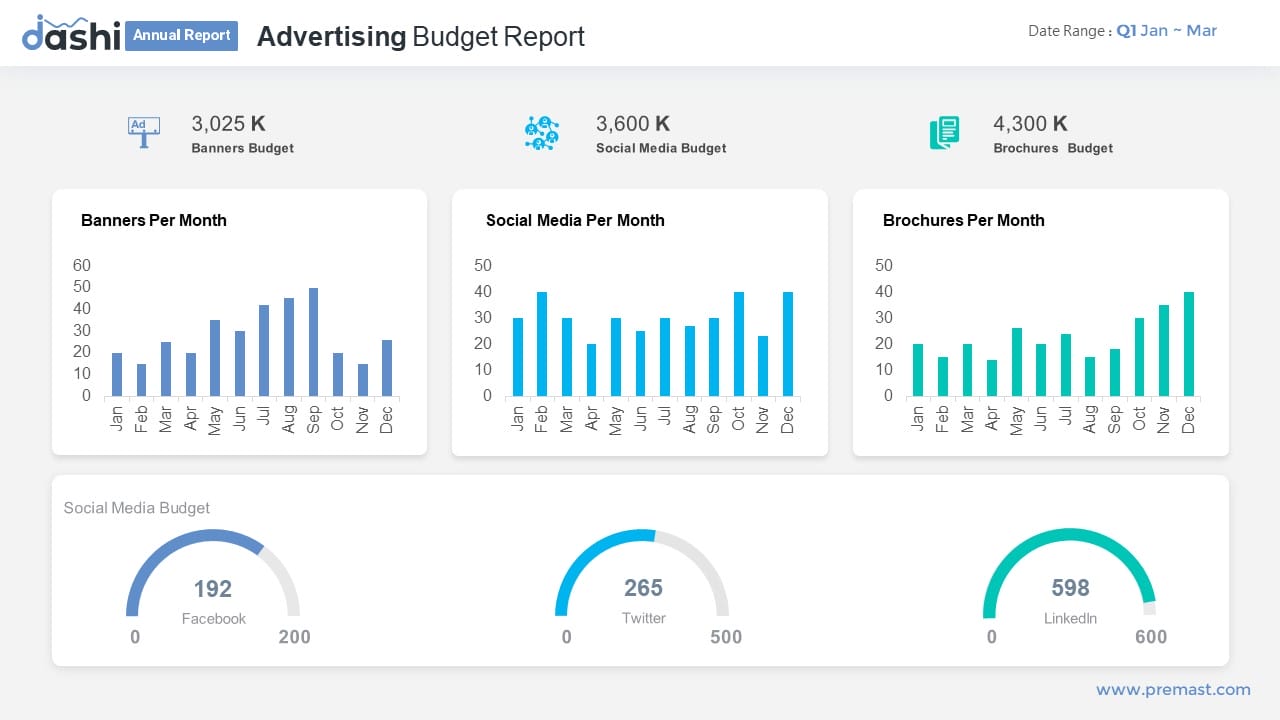Click the Social Media Per Month chart title
This screenshot has width=1280, height=720.
tap(575, 220)
